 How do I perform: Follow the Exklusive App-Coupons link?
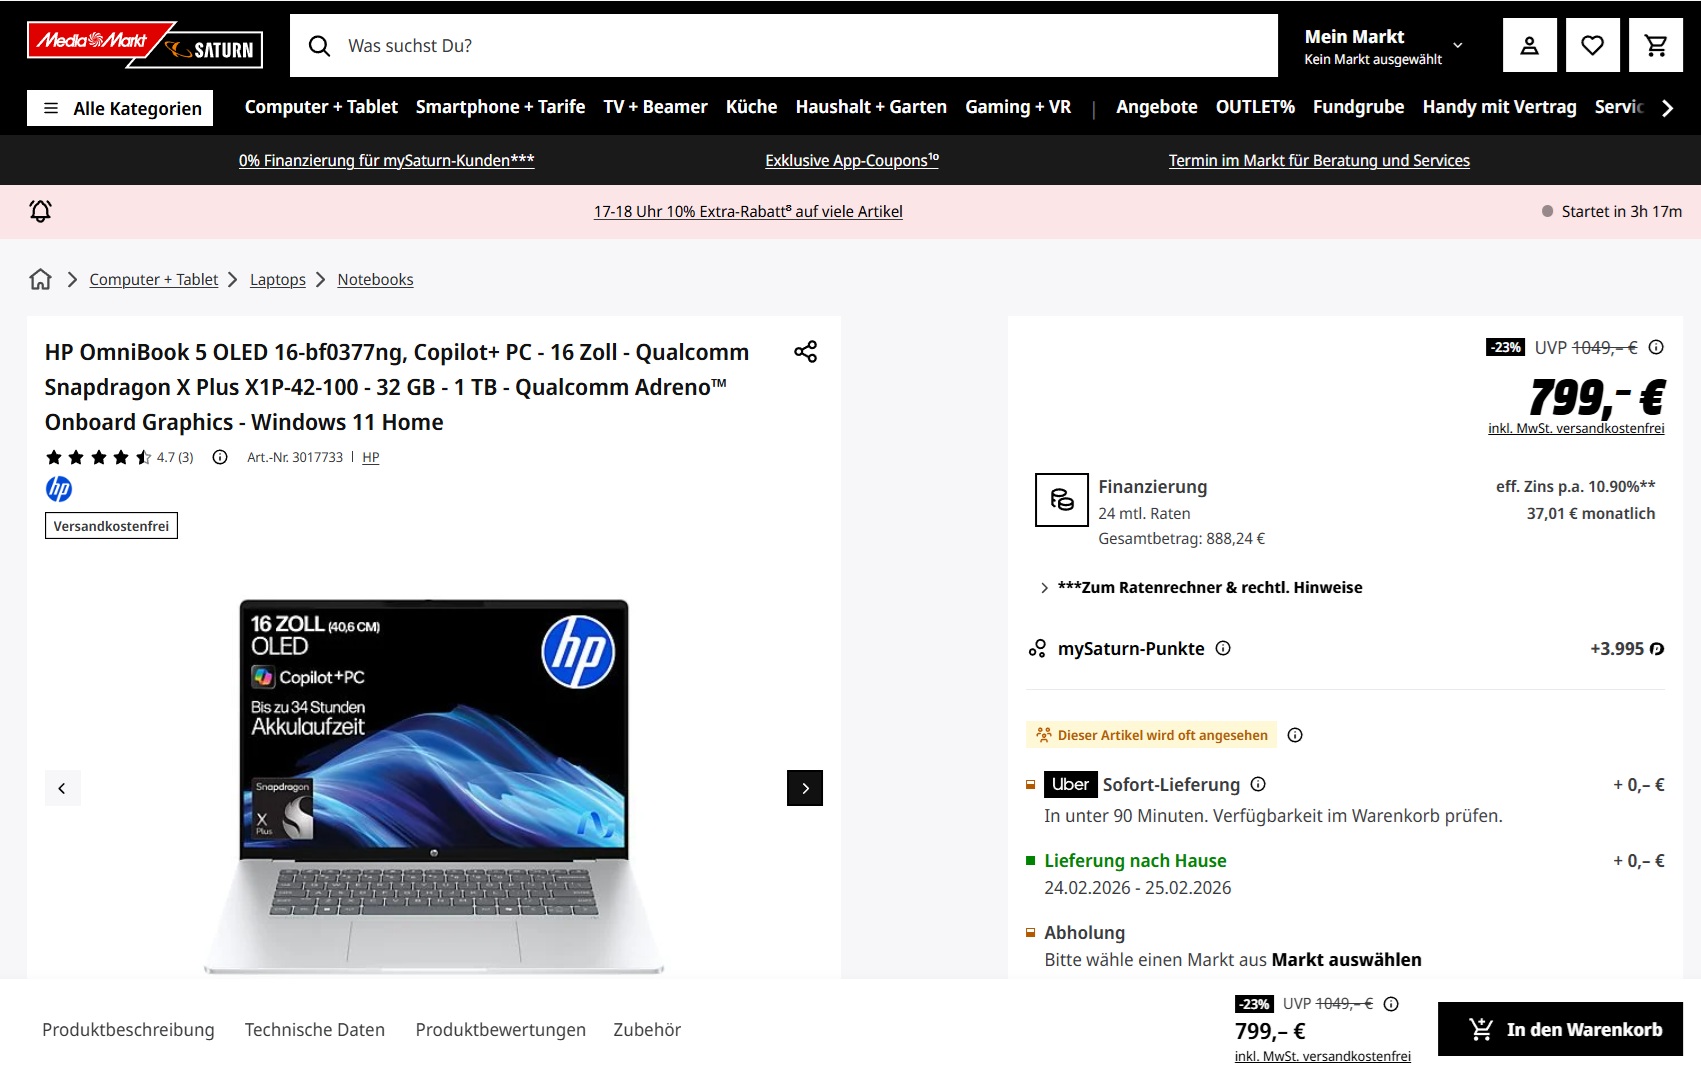pyautogui.click(x=851, y=160)
